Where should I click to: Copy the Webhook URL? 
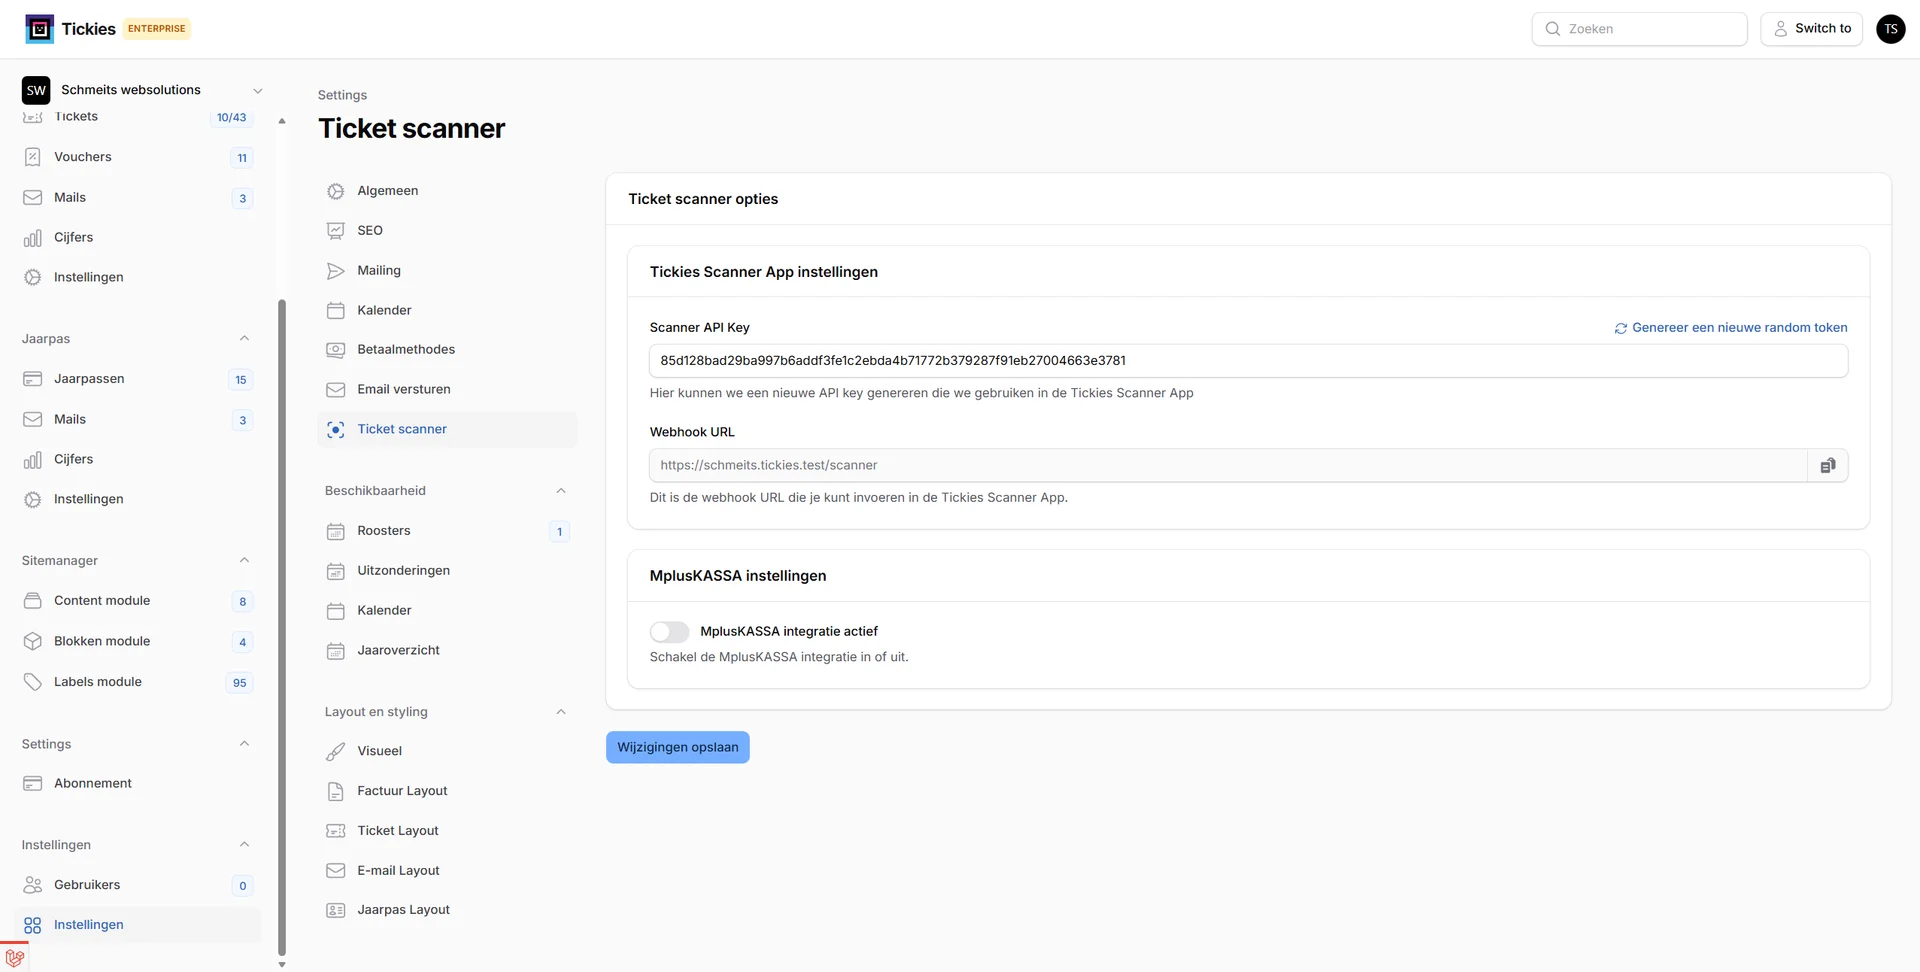(x=1829, y=464)
